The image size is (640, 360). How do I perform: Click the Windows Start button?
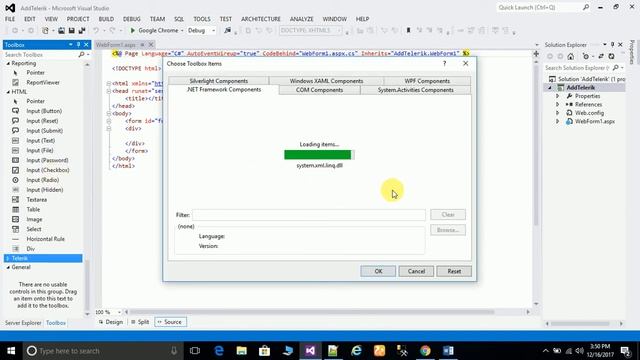(x=11, y=351)
